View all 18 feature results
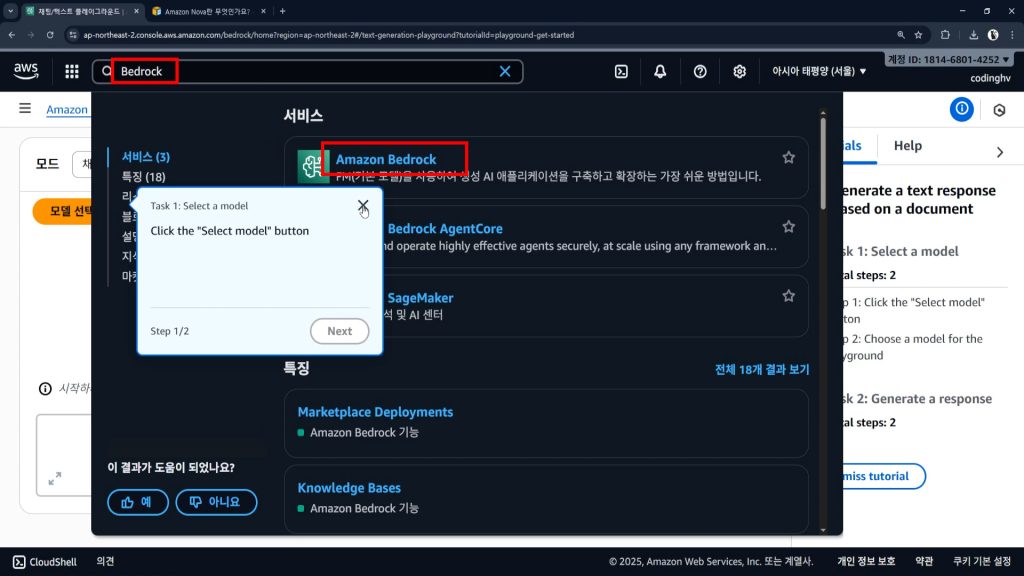 (x=762, y=370)
